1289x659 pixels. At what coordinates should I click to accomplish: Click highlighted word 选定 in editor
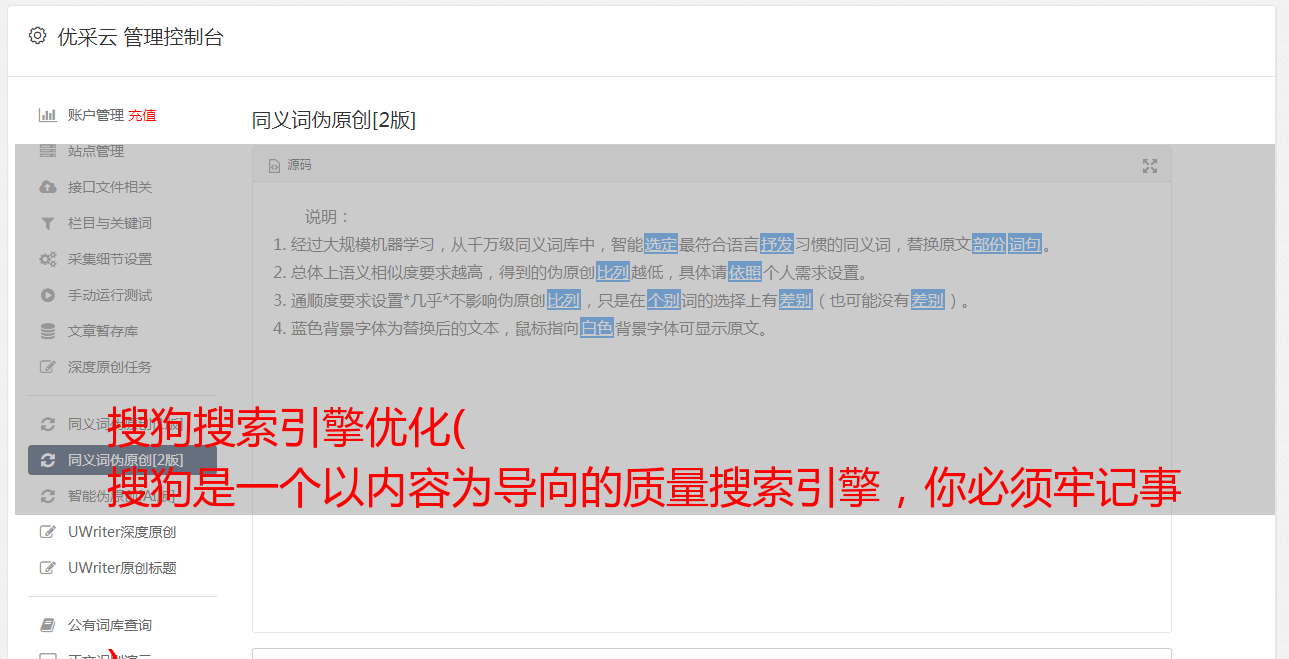click(x=661, y=244)
